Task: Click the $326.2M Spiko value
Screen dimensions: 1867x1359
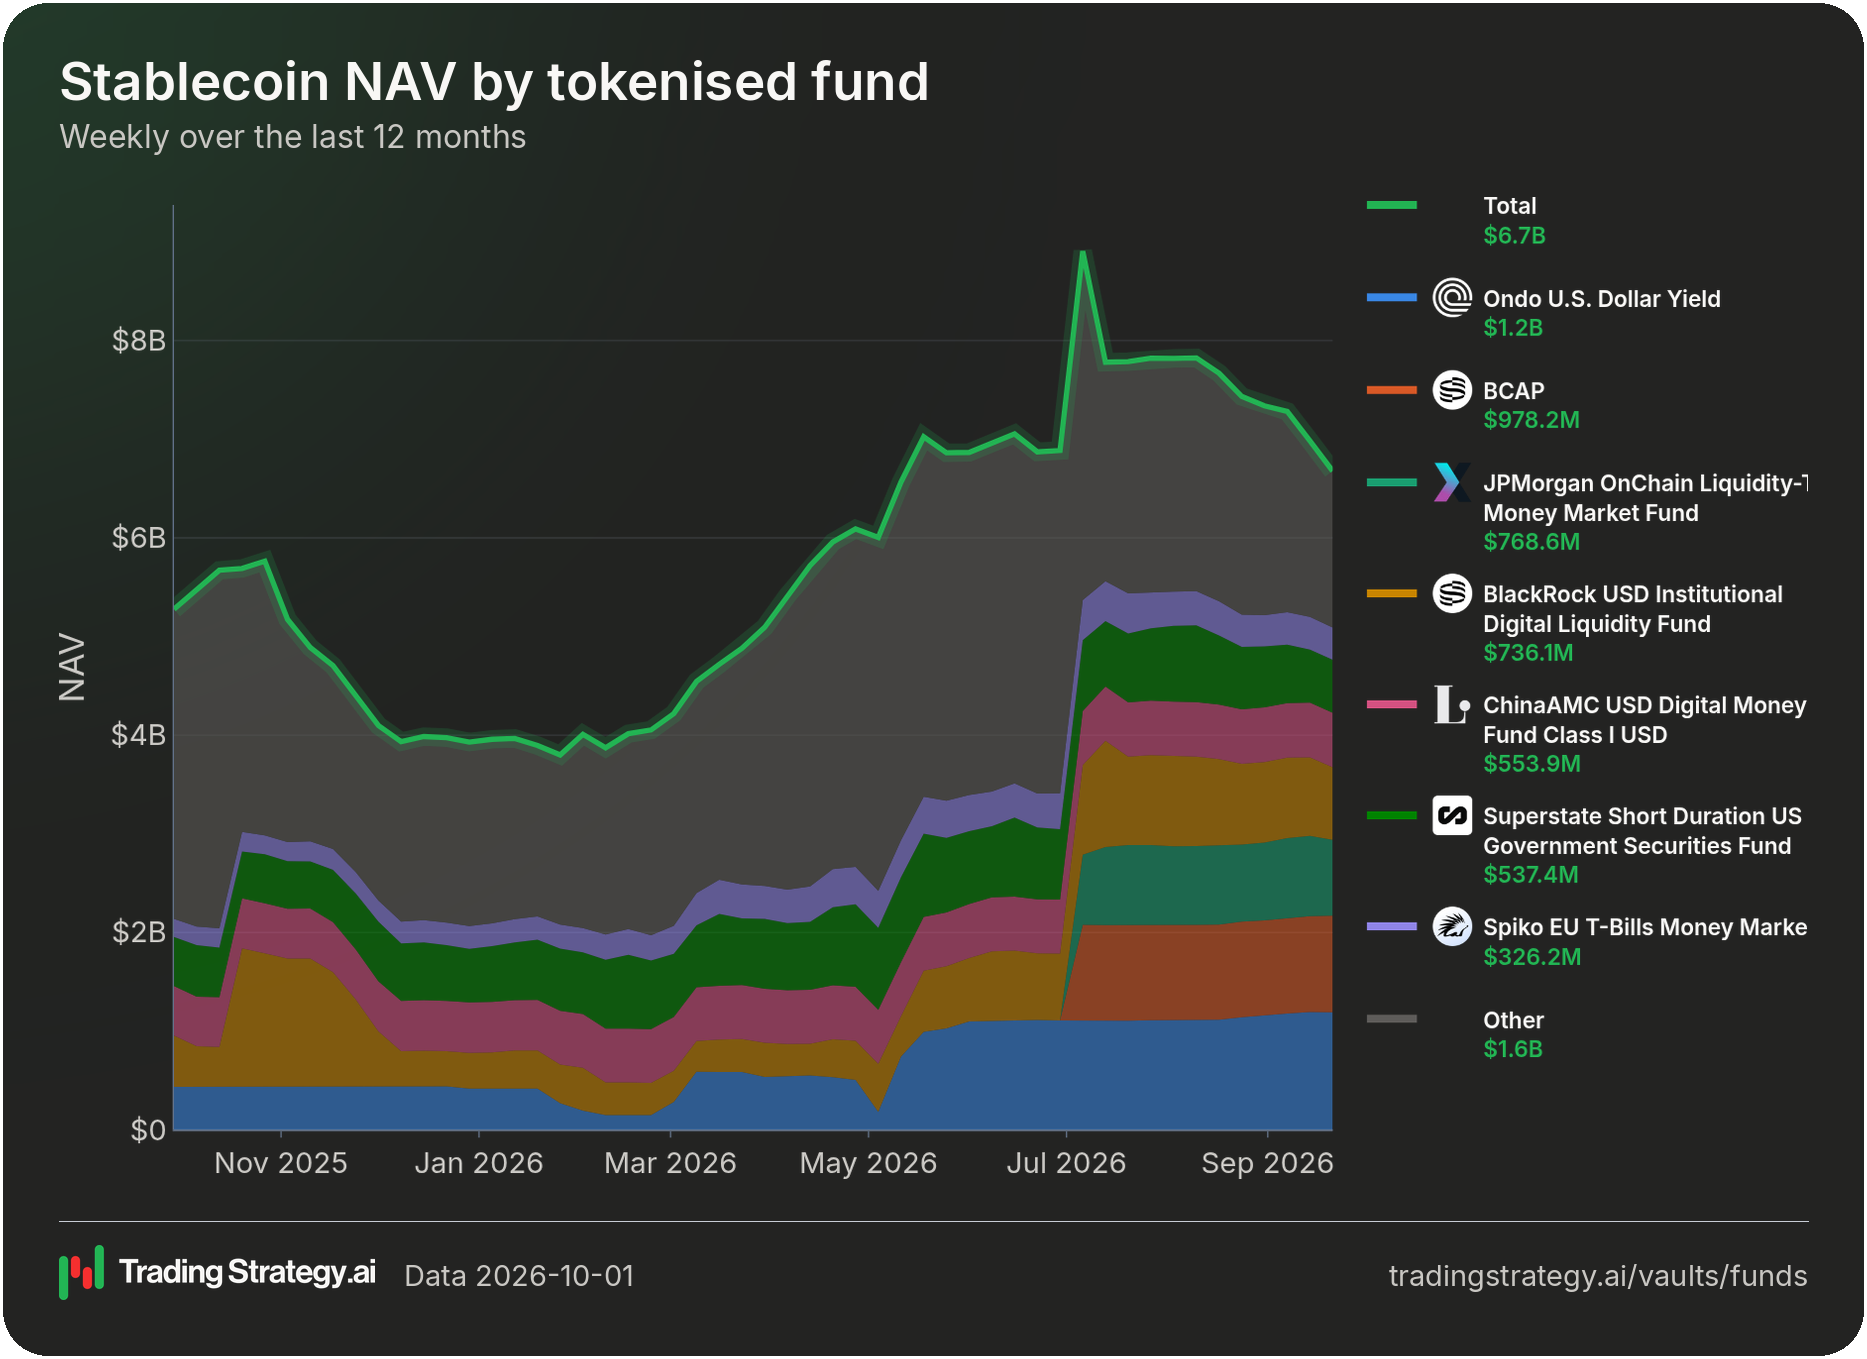Action: [x=1532, y=957]
